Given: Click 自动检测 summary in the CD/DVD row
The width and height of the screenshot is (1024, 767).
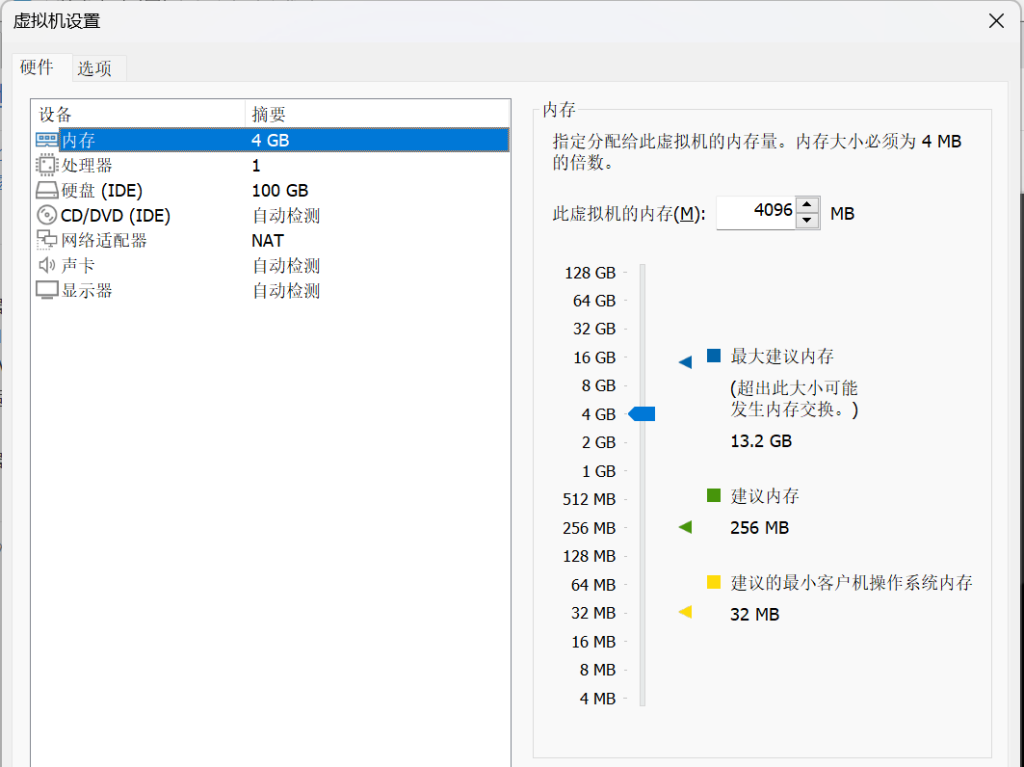Looking at the screenshot, I should point(286,216).
